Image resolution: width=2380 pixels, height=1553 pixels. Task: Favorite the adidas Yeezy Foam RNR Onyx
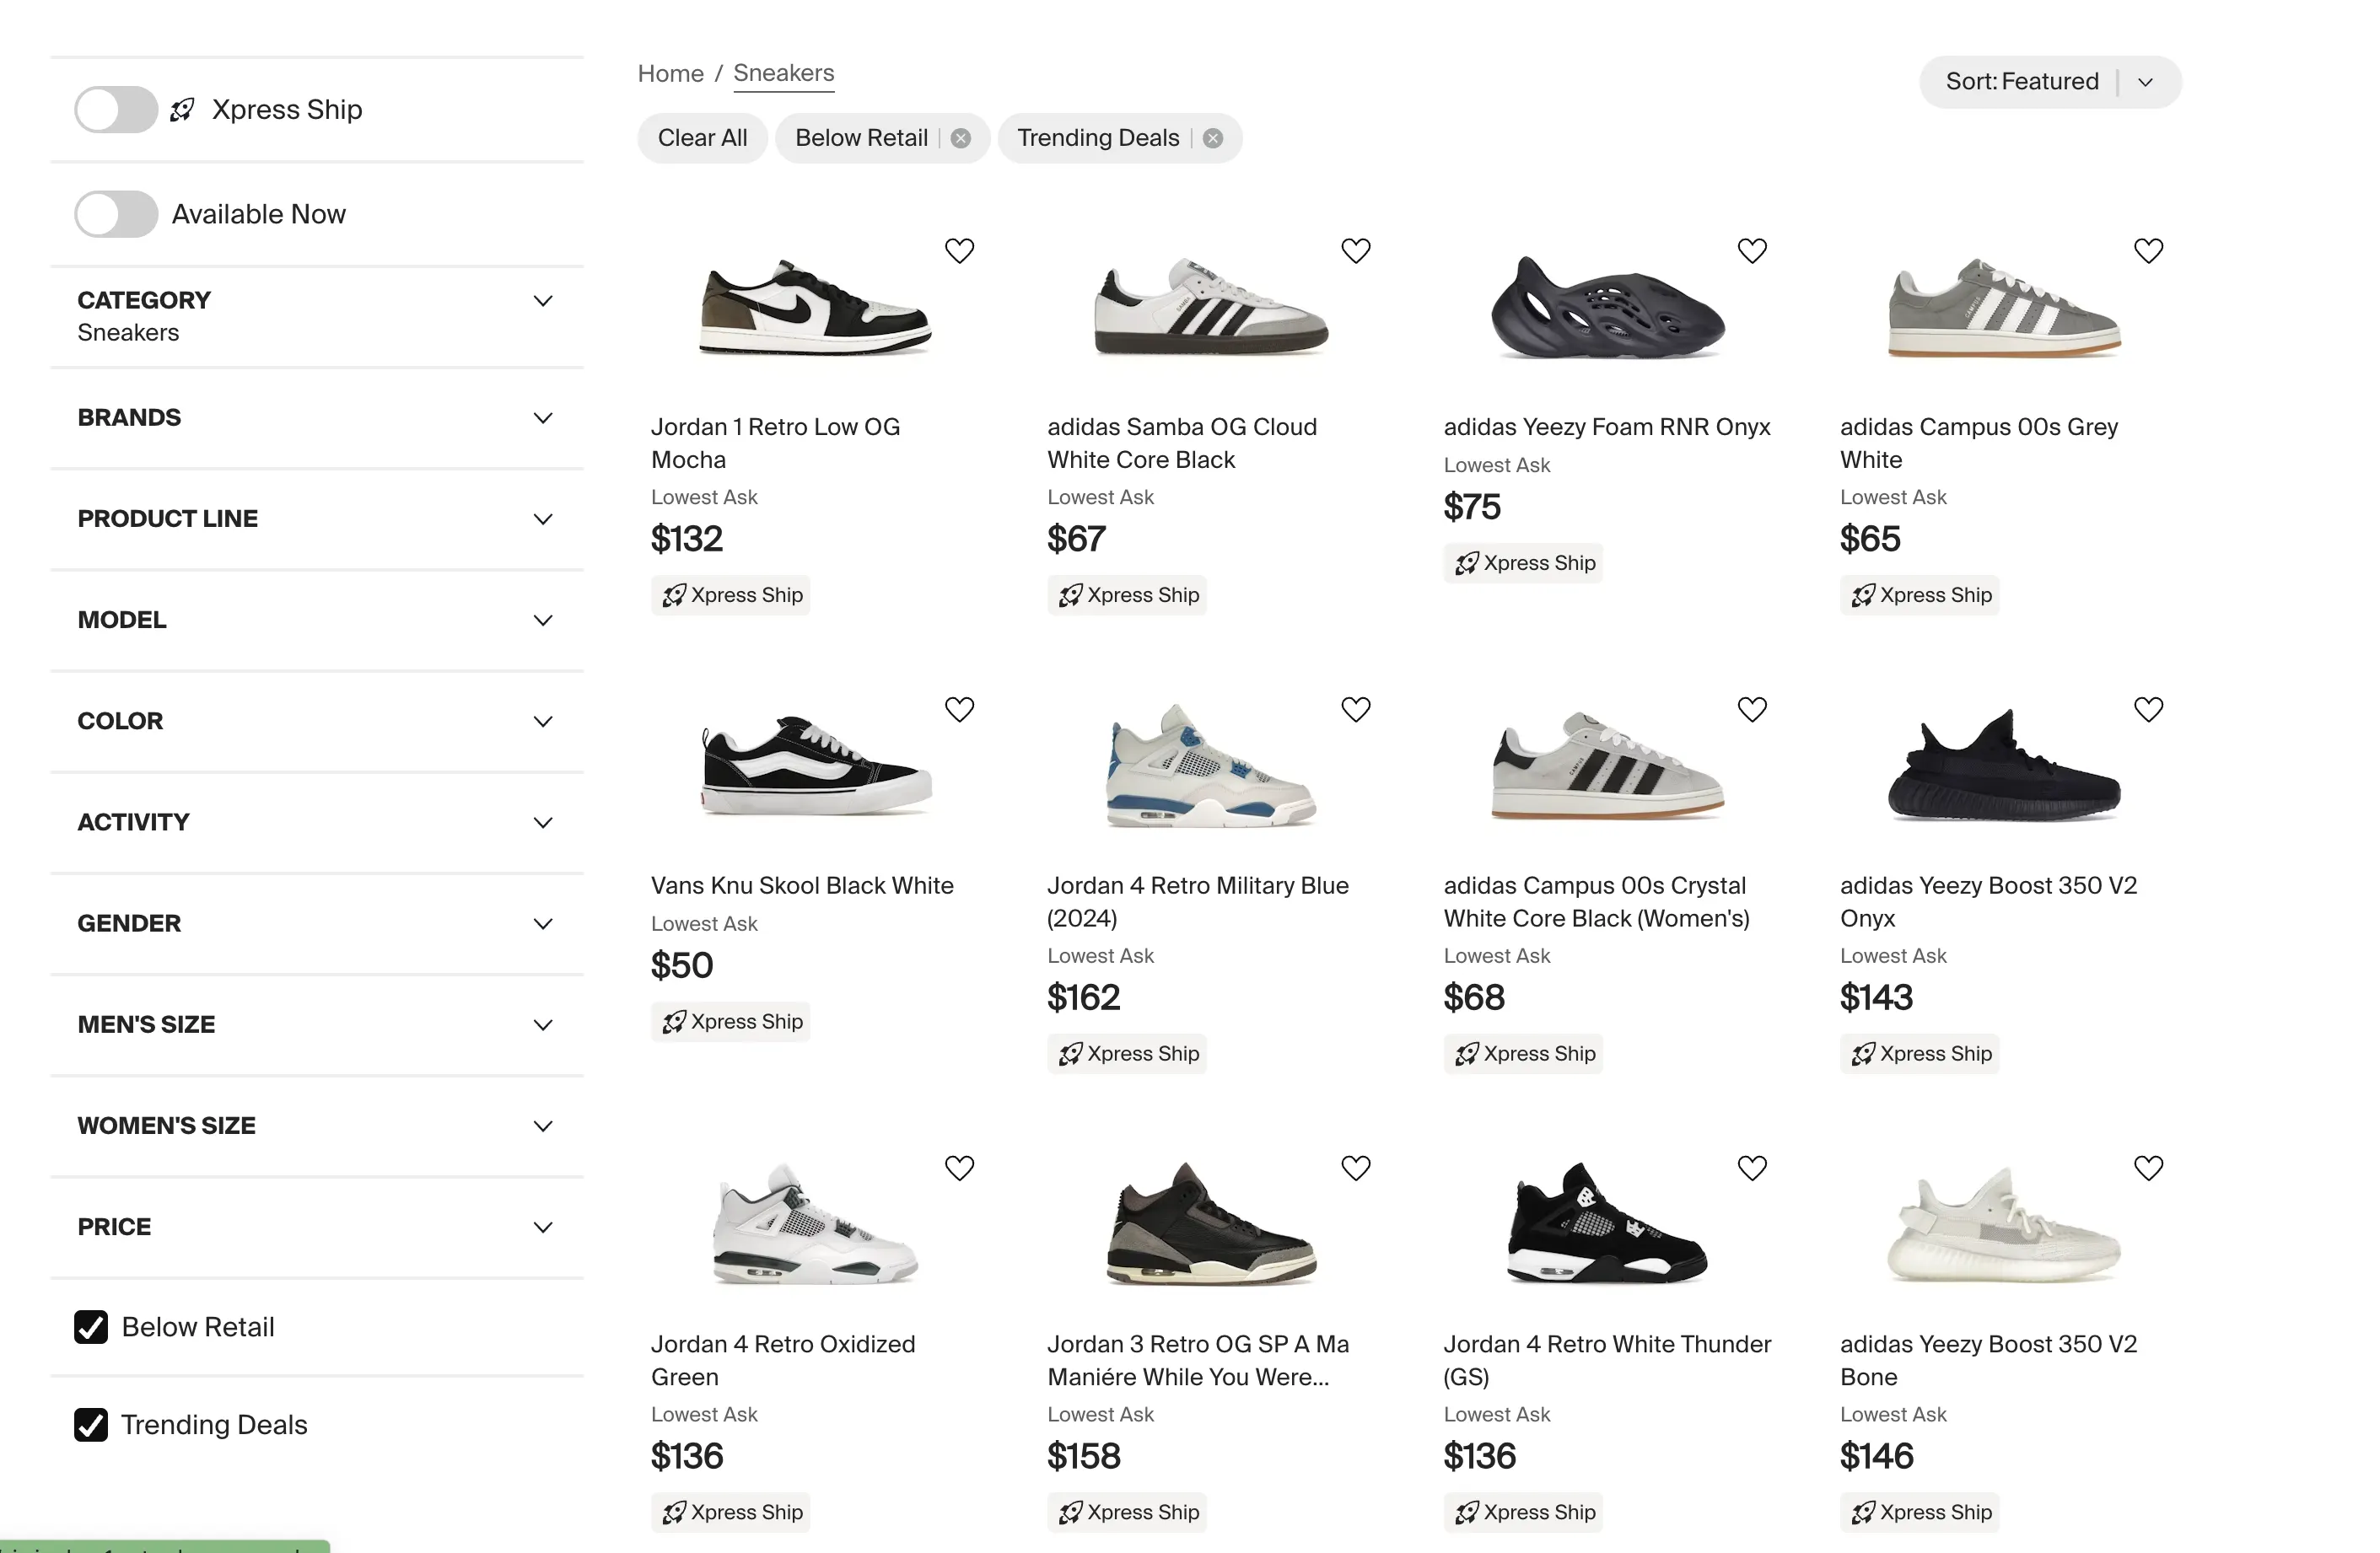click(1751, 250)
